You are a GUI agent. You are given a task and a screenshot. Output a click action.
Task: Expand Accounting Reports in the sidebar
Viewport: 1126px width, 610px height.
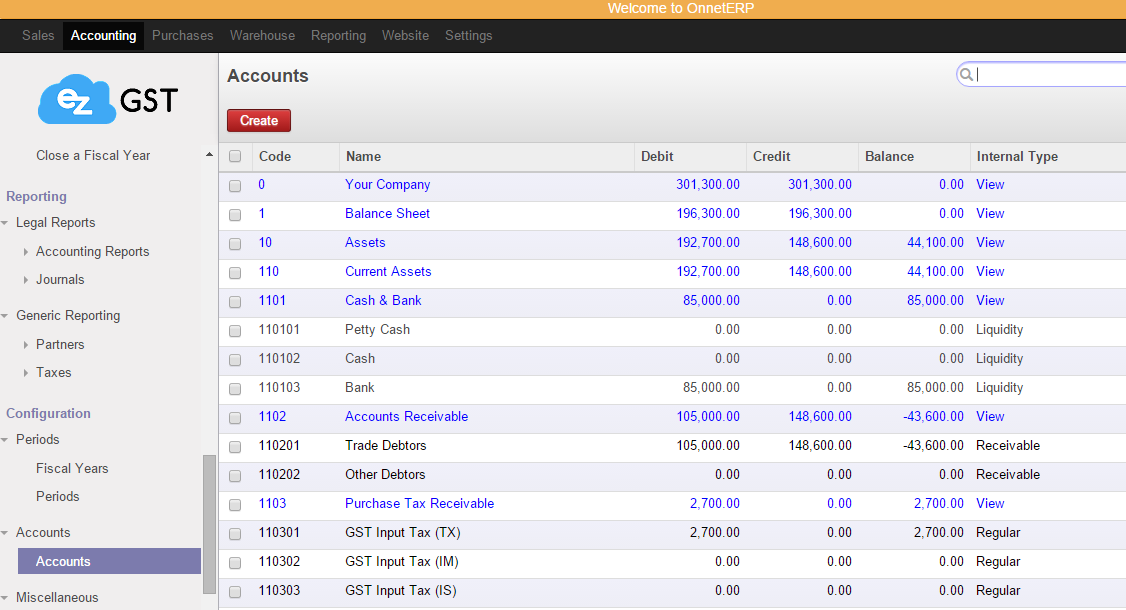pyautogui.click(x=26, y=251)
